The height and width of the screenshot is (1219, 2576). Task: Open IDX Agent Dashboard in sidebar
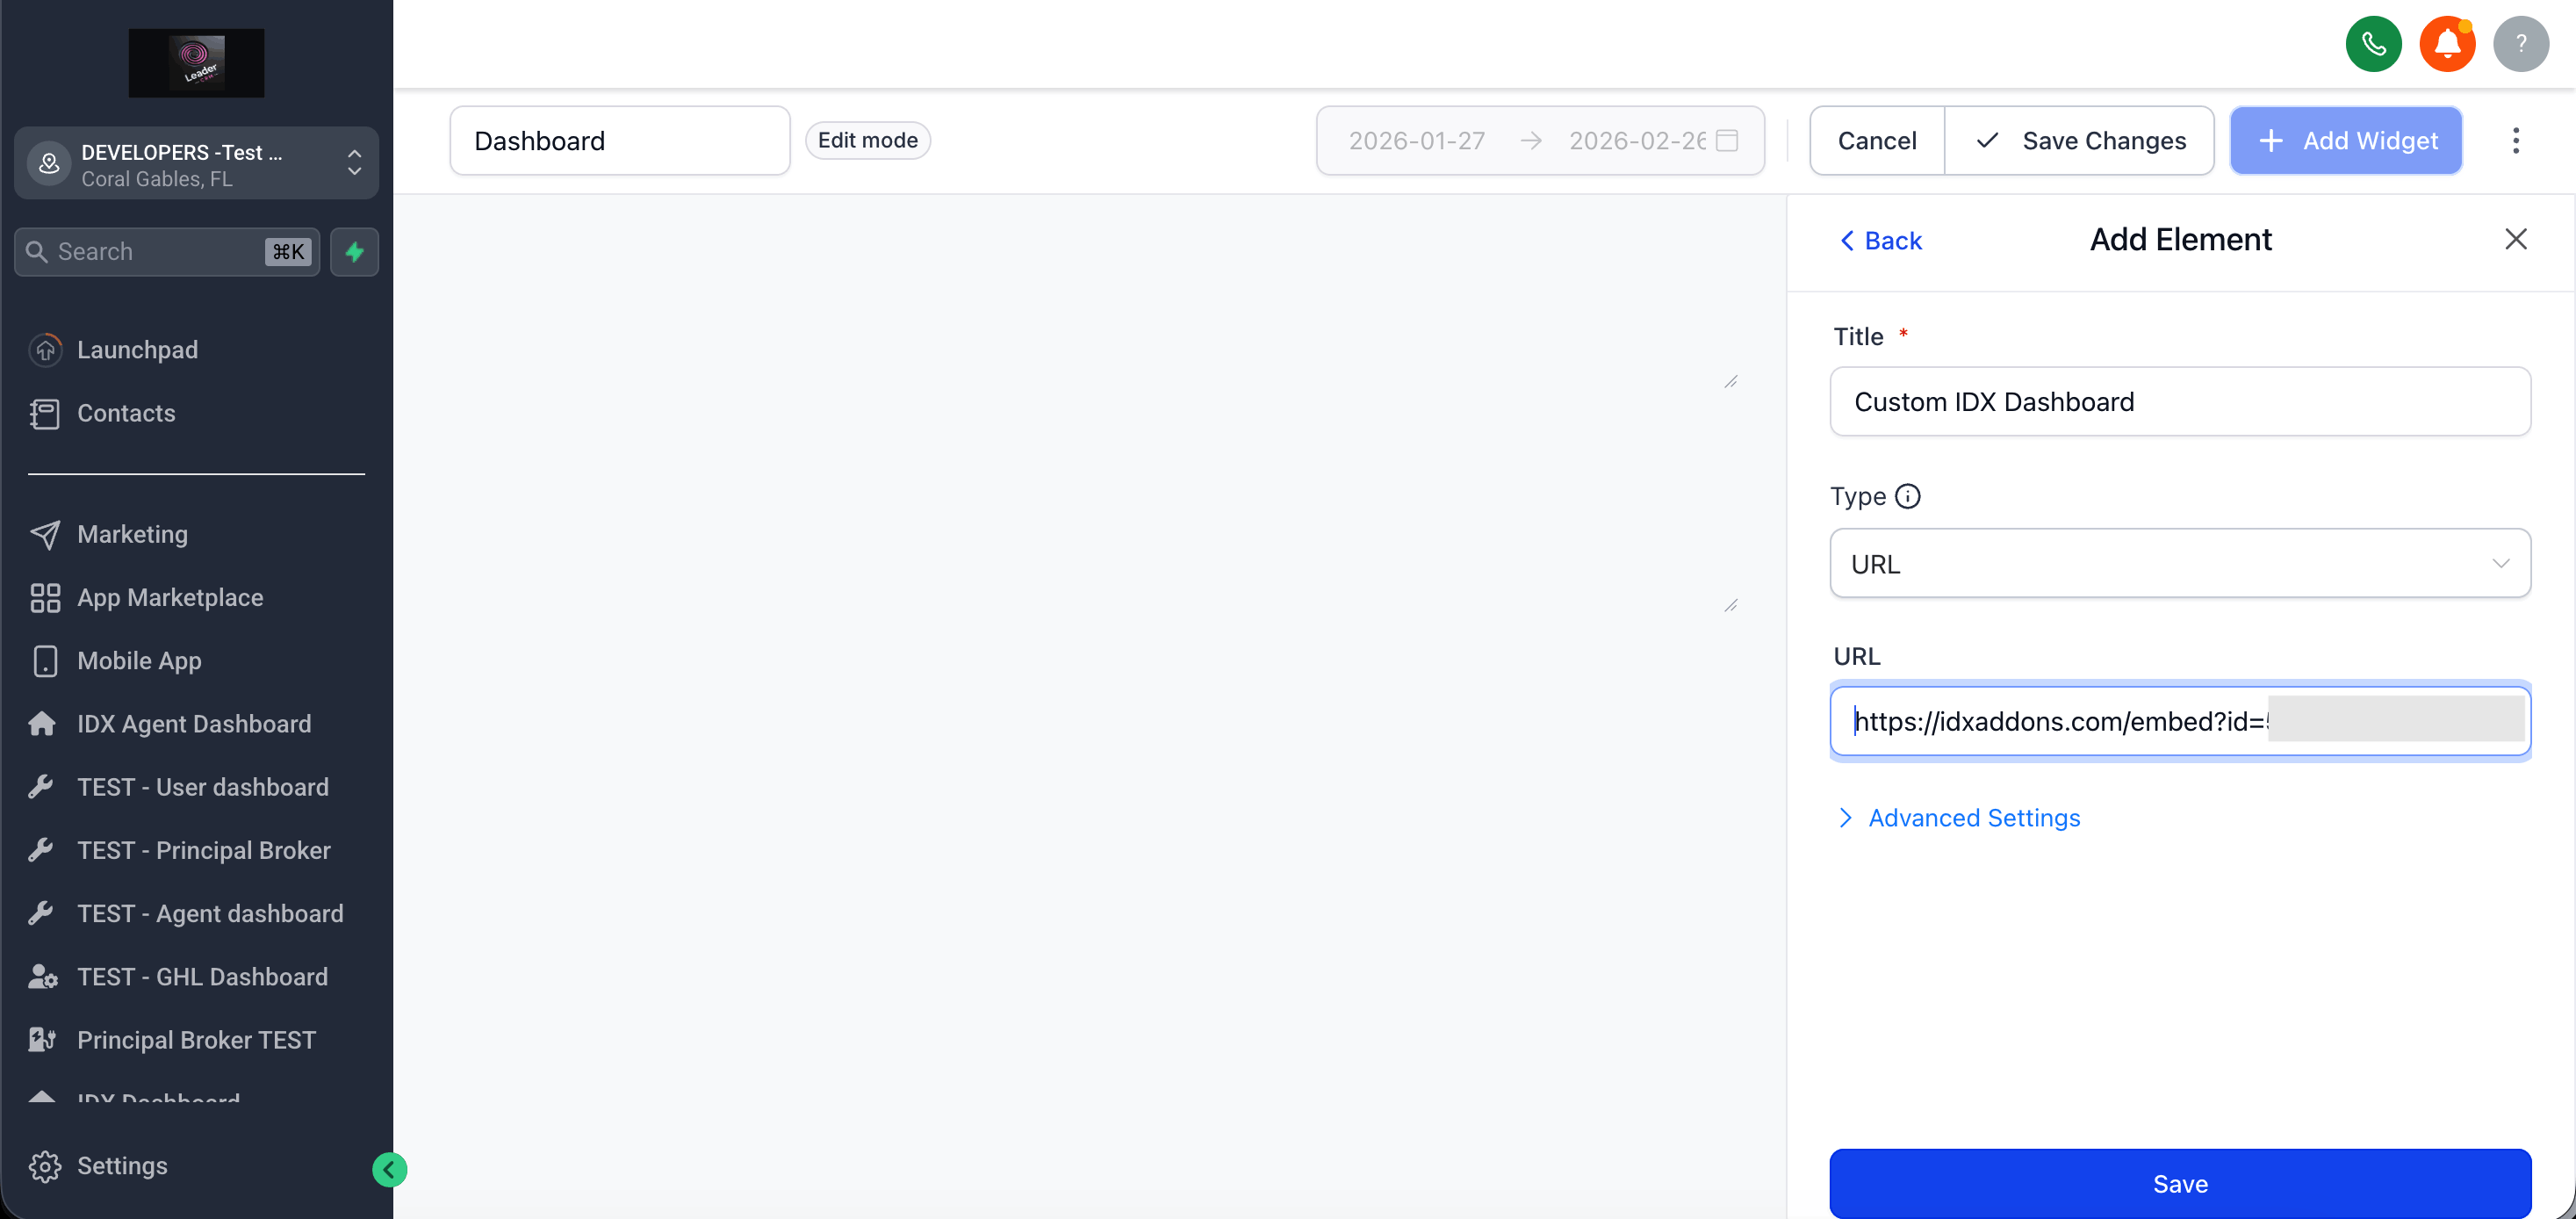(194, 723)
